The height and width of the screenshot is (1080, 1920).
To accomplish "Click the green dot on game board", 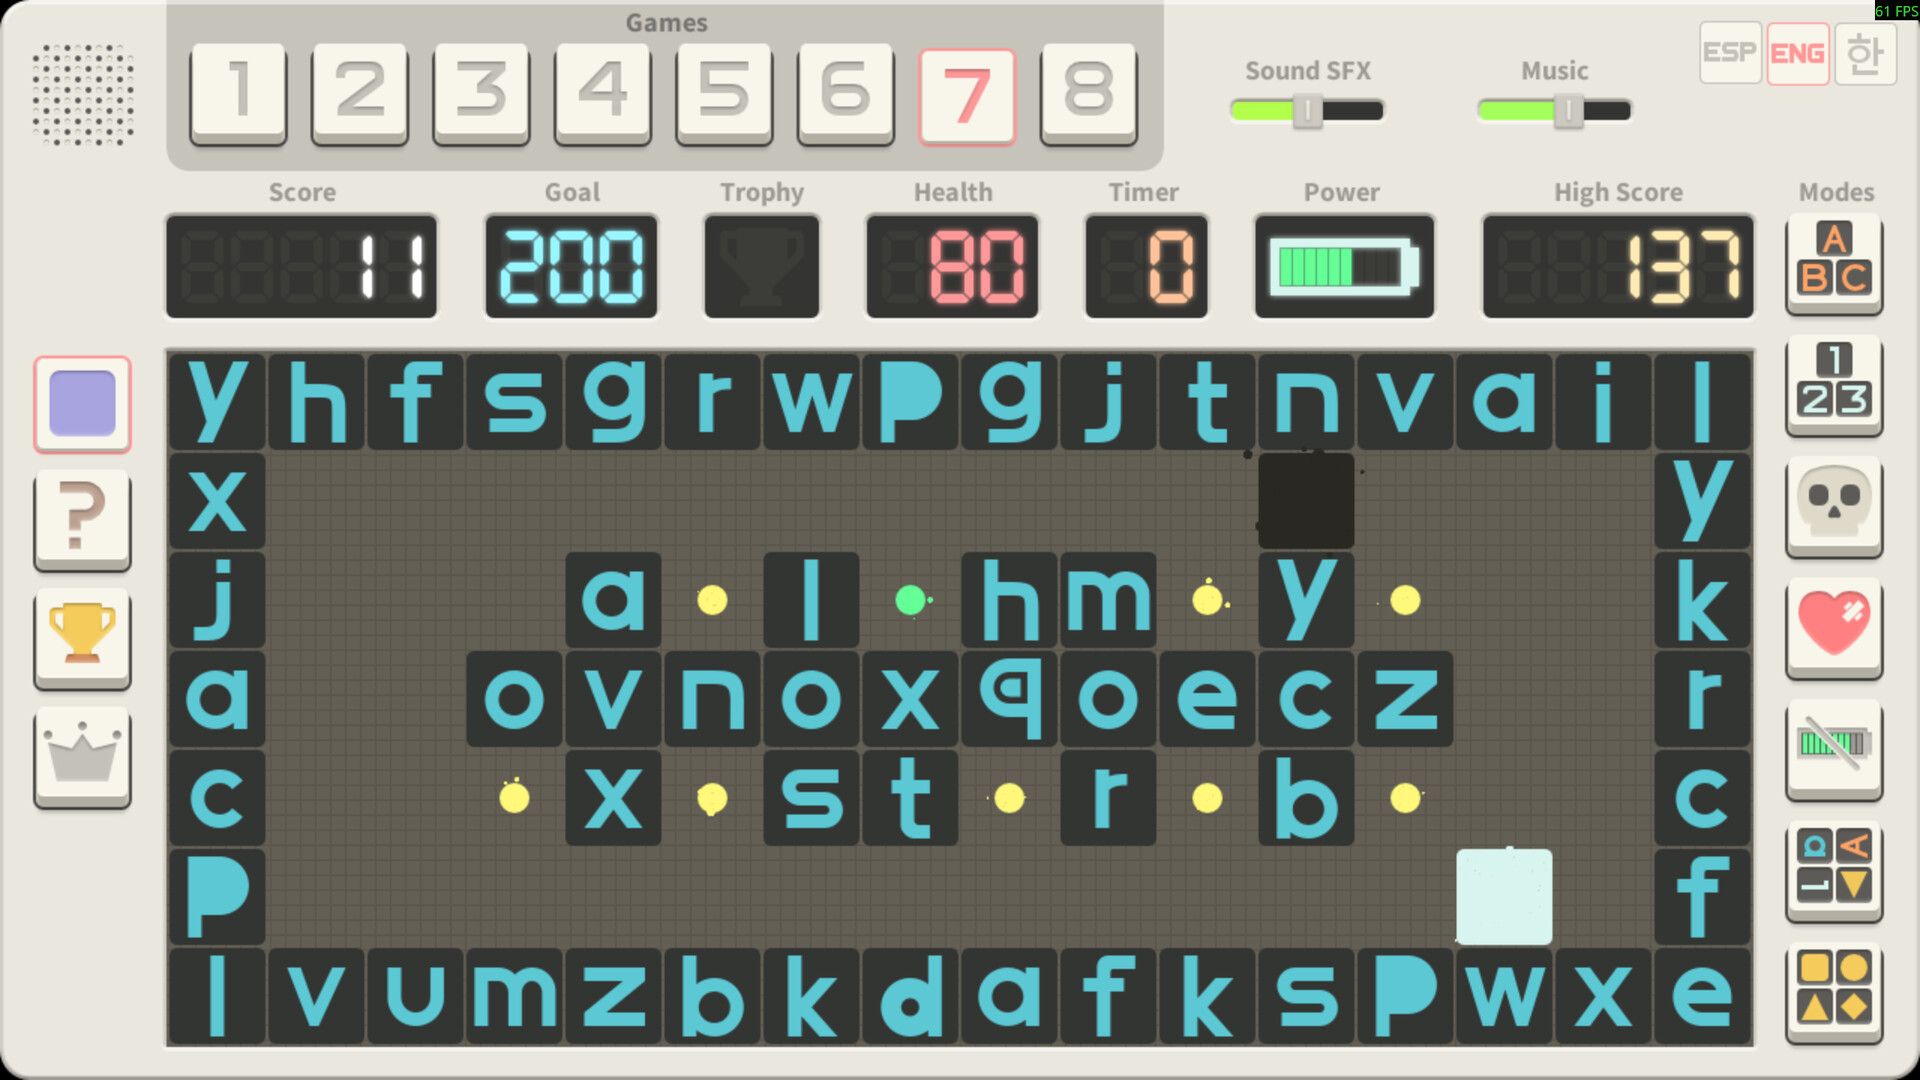I will coord(910,600).
